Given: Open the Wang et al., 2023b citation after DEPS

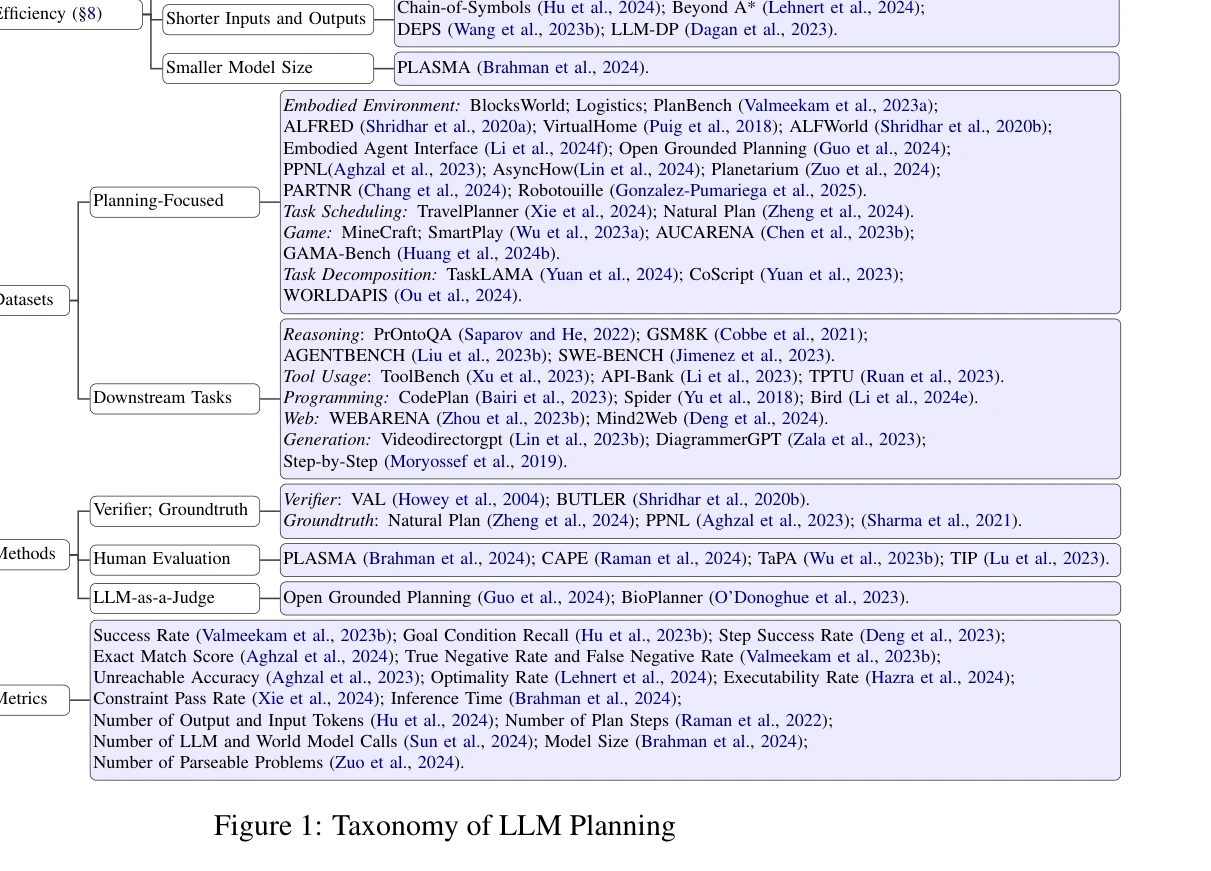Looking at the screenshot, I should tap(524, 29).
